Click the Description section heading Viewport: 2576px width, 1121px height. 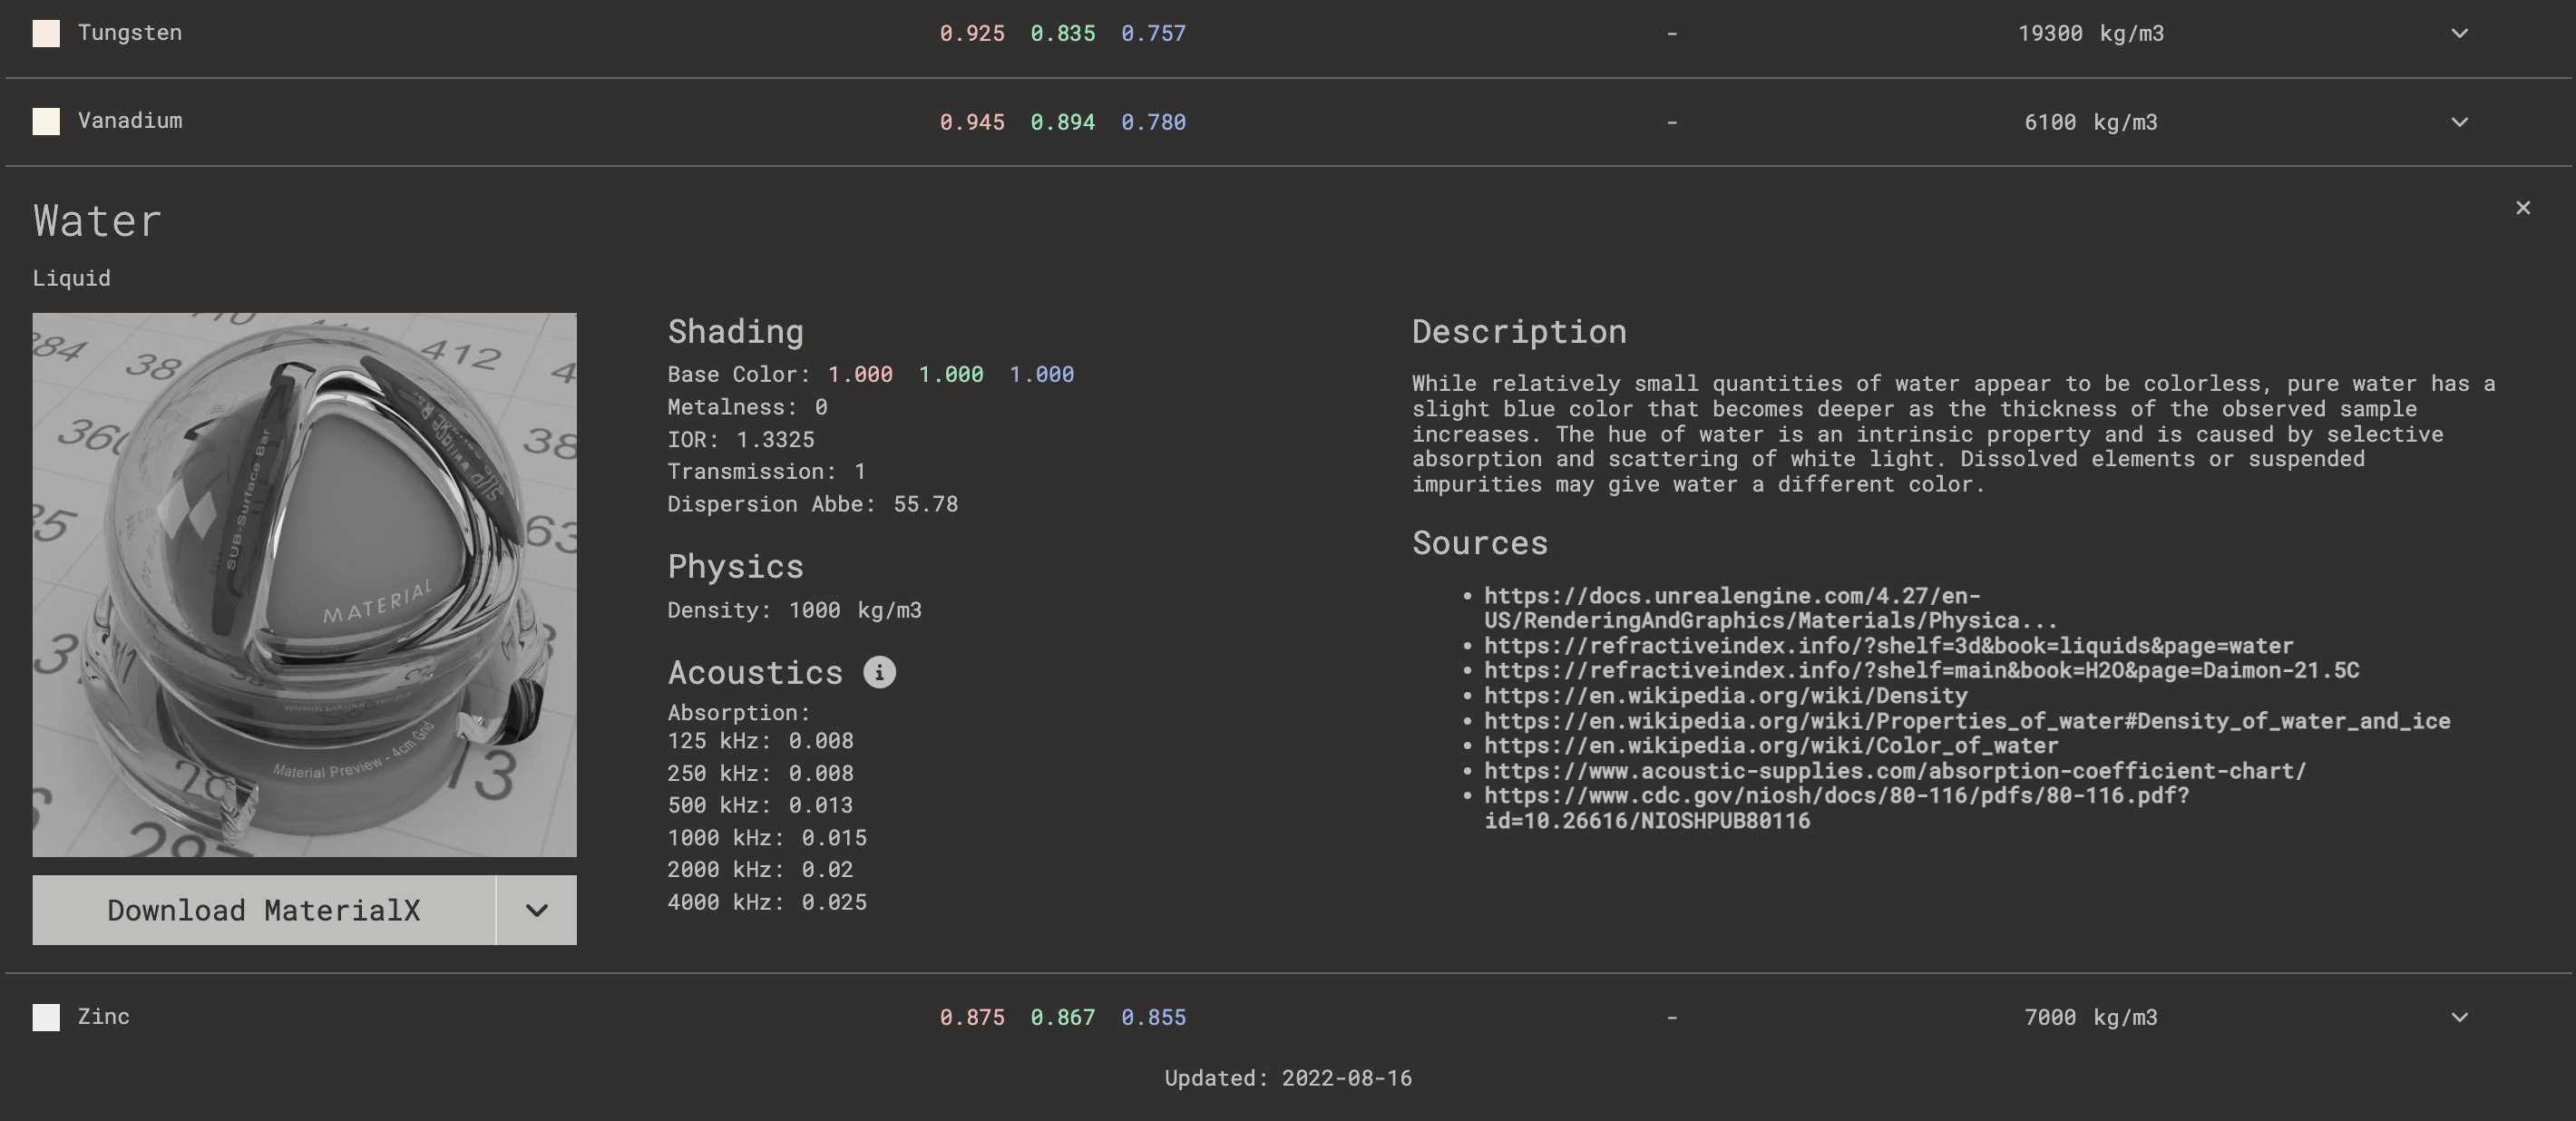1519,332
